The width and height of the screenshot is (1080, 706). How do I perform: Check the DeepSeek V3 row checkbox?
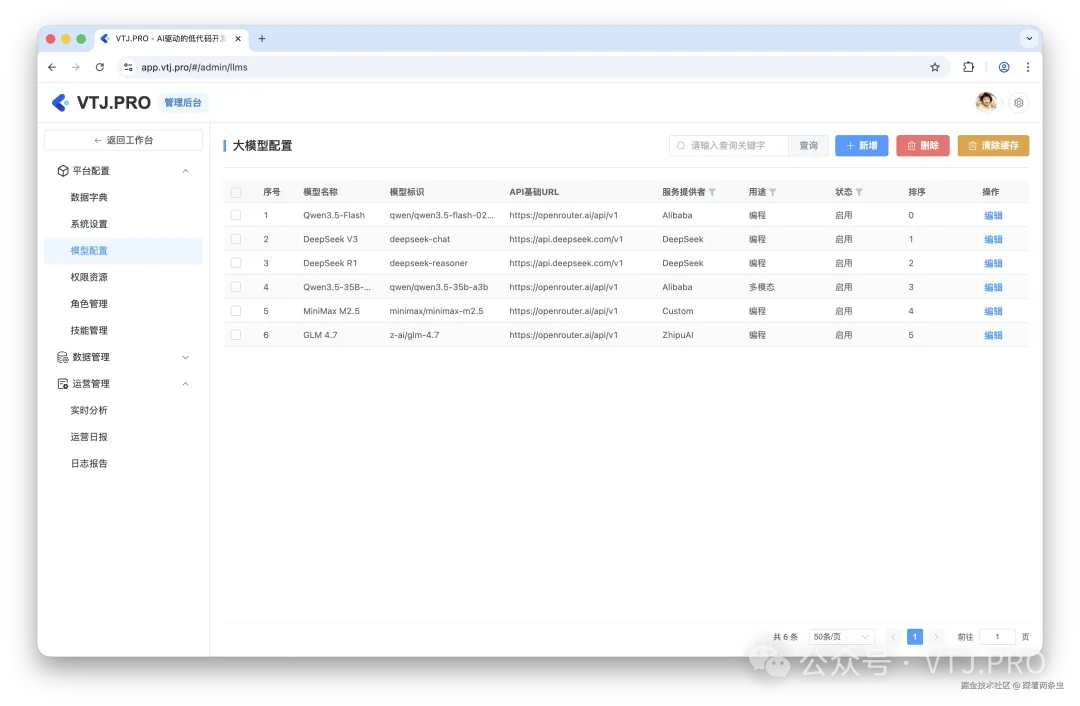236,239
